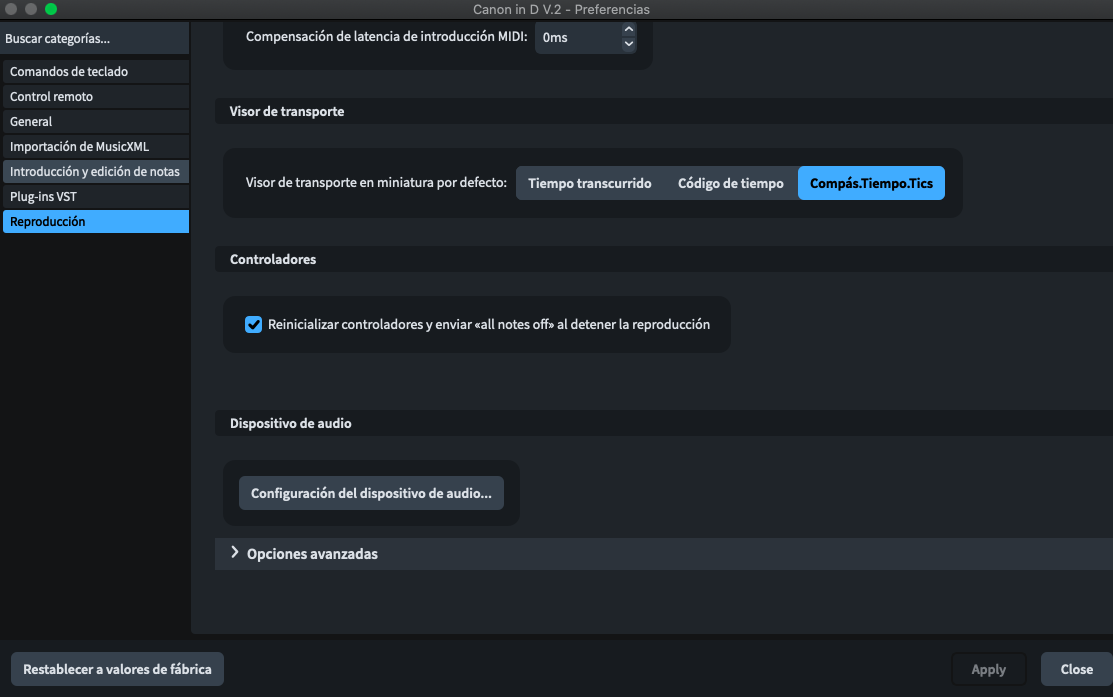Select Compás.Tiempo.Tics display option
The height and width of the screenshot is (697, 1113).
tap(870, 184)
